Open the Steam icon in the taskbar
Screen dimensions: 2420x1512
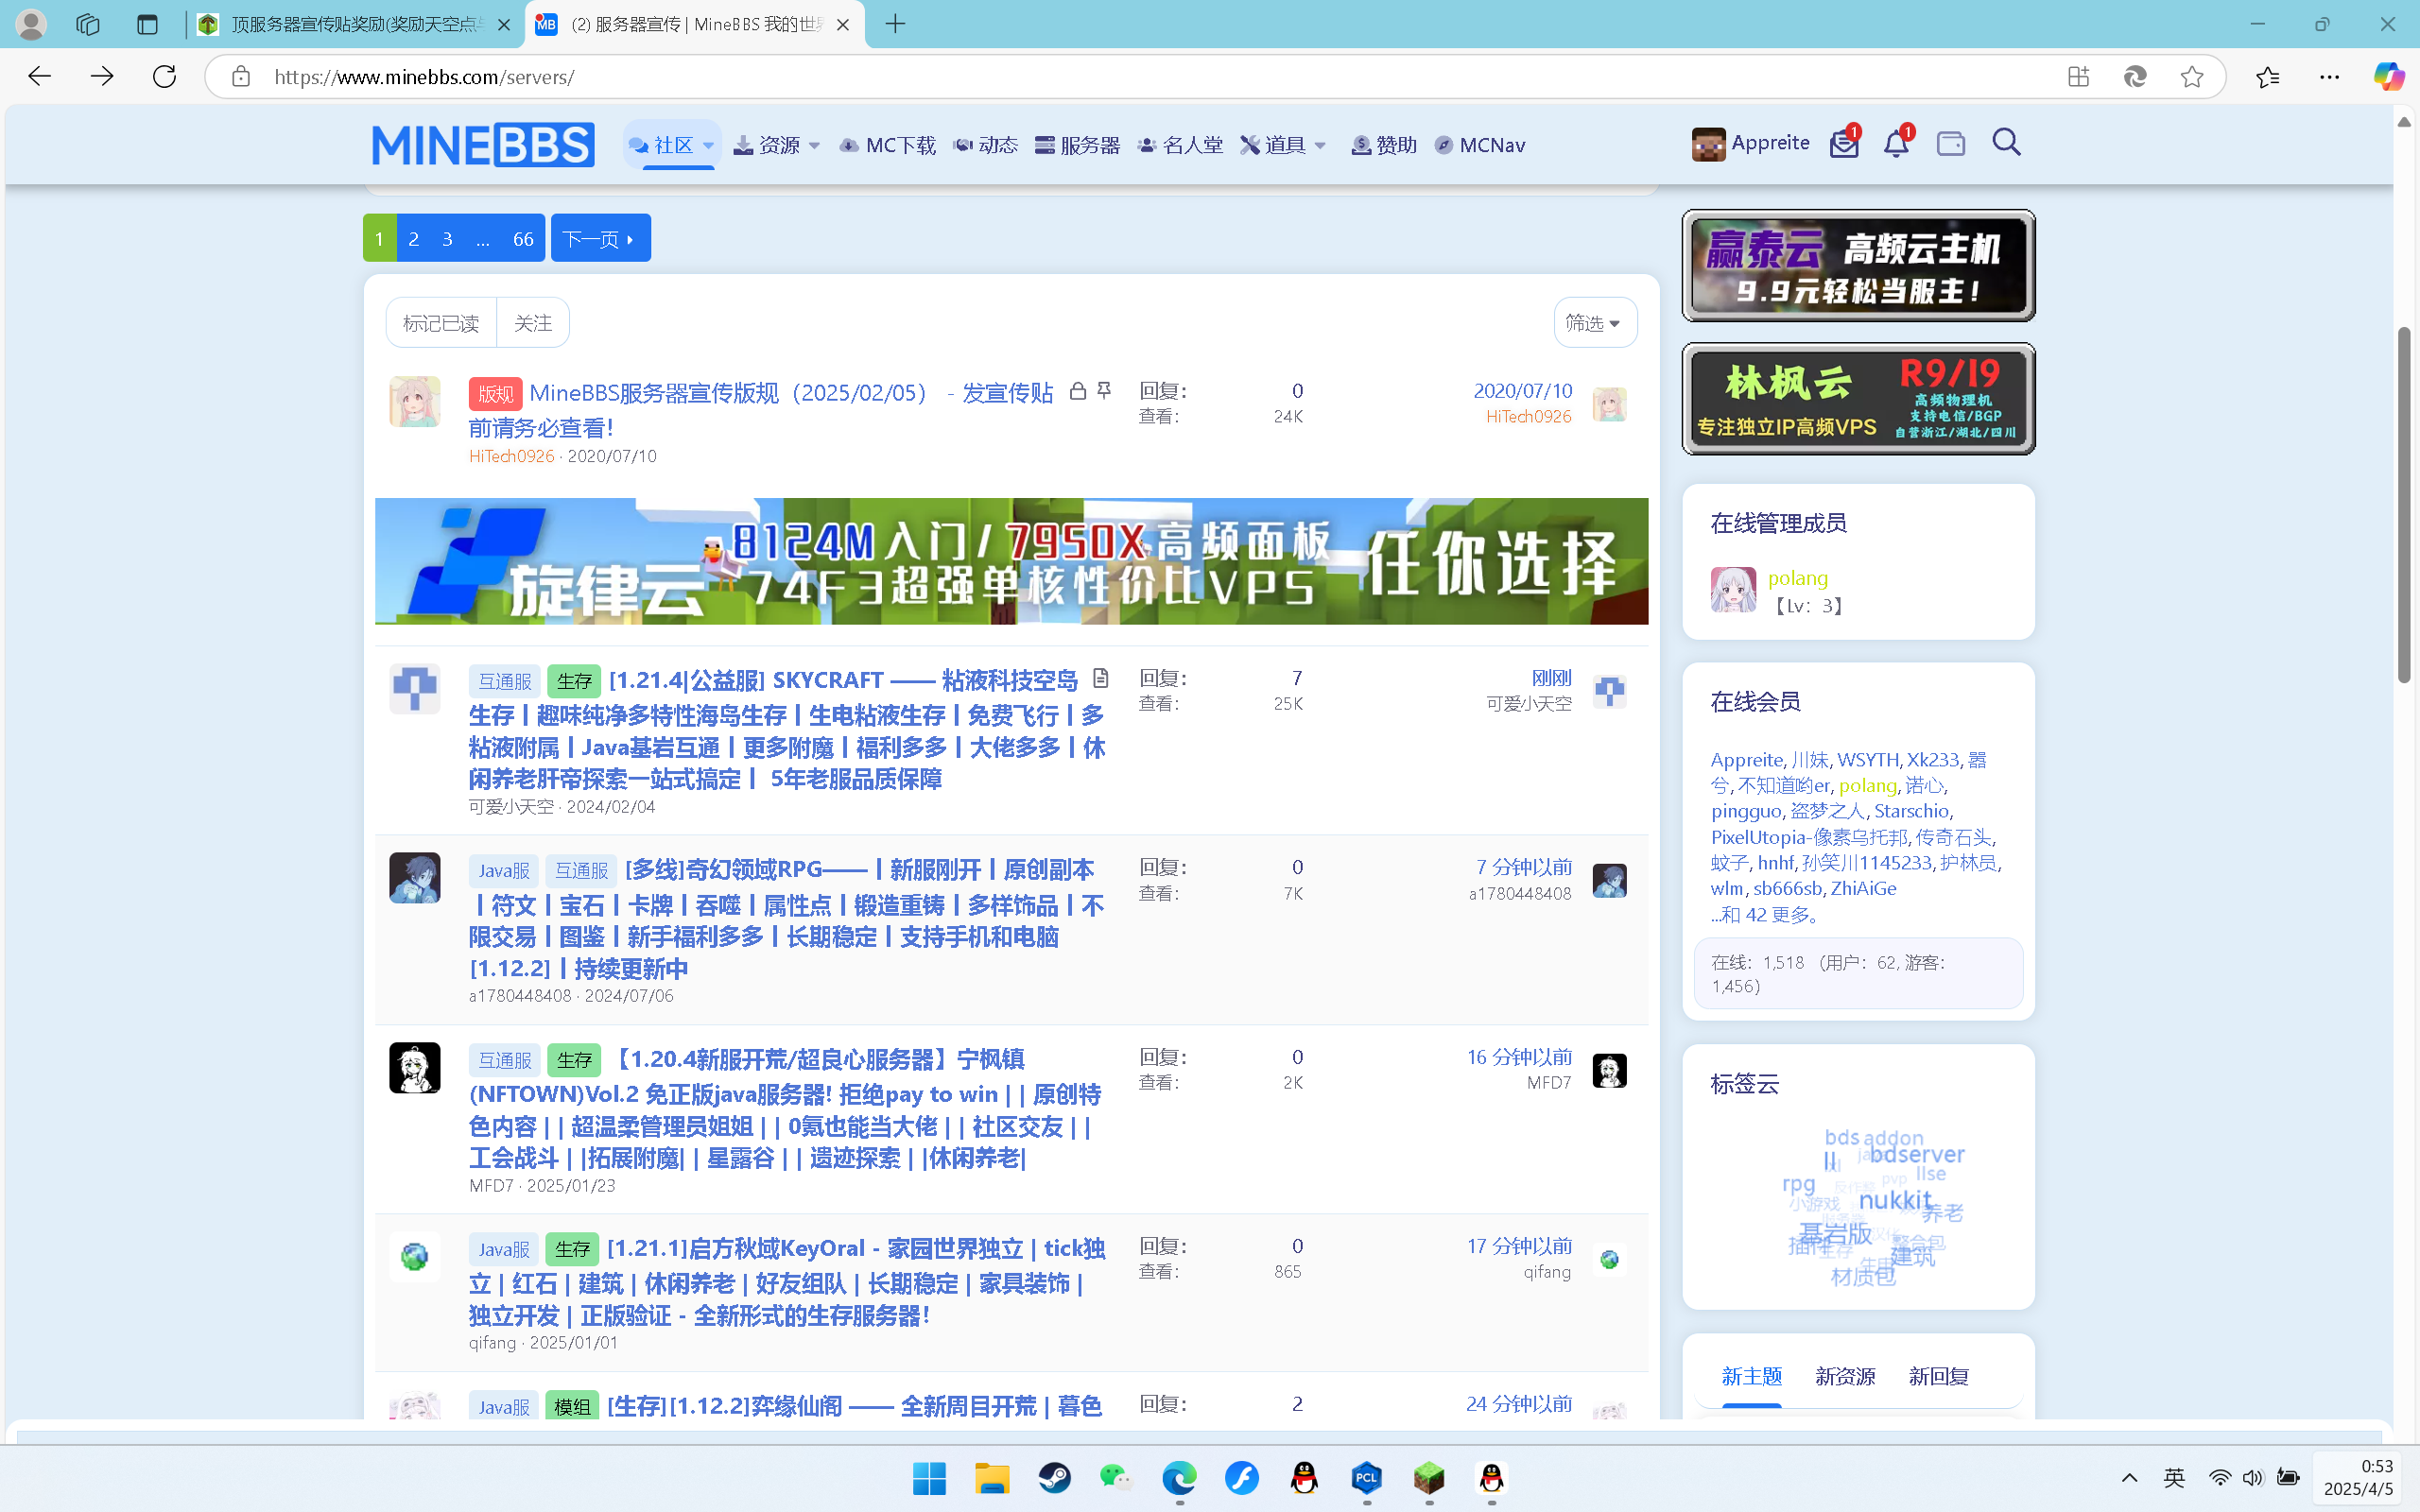point(1054,1478)
